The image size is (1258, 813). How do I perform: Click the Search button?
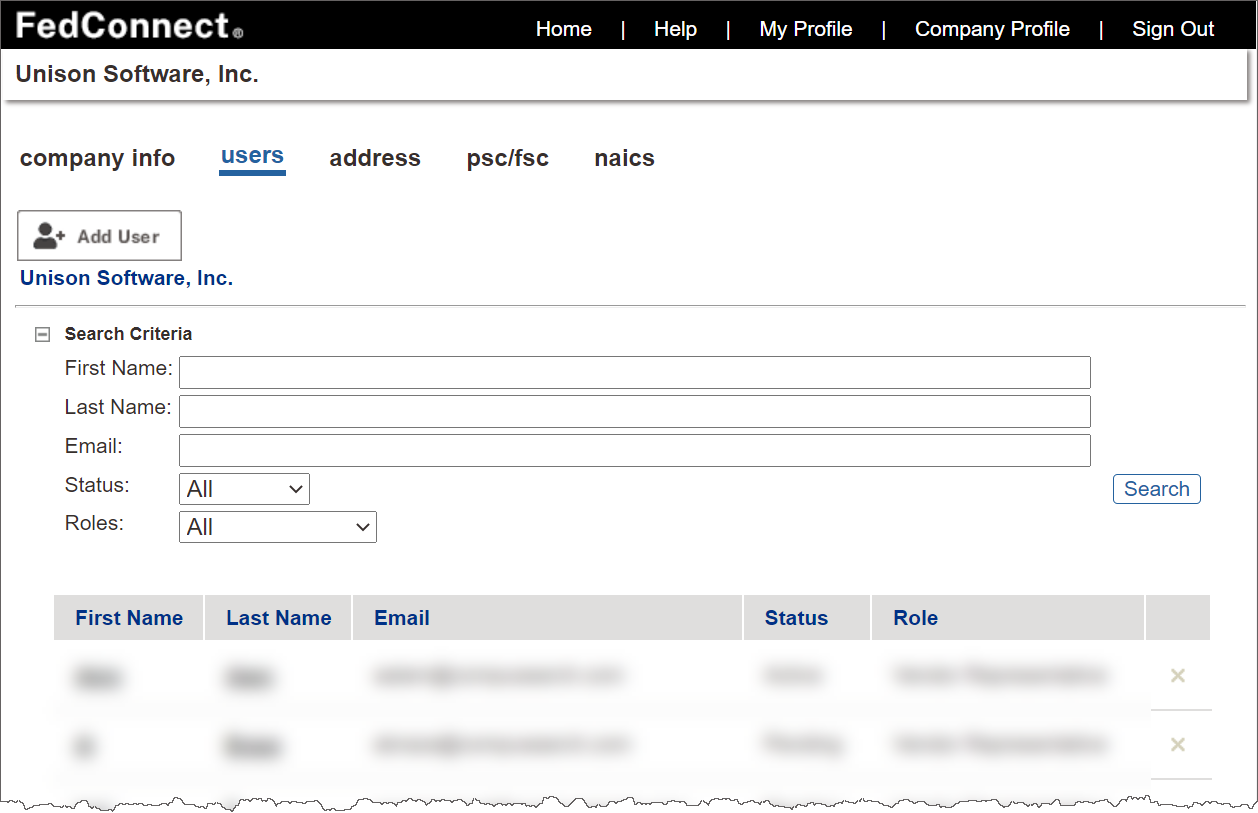pyautogui.click(x=1156, y=489)
